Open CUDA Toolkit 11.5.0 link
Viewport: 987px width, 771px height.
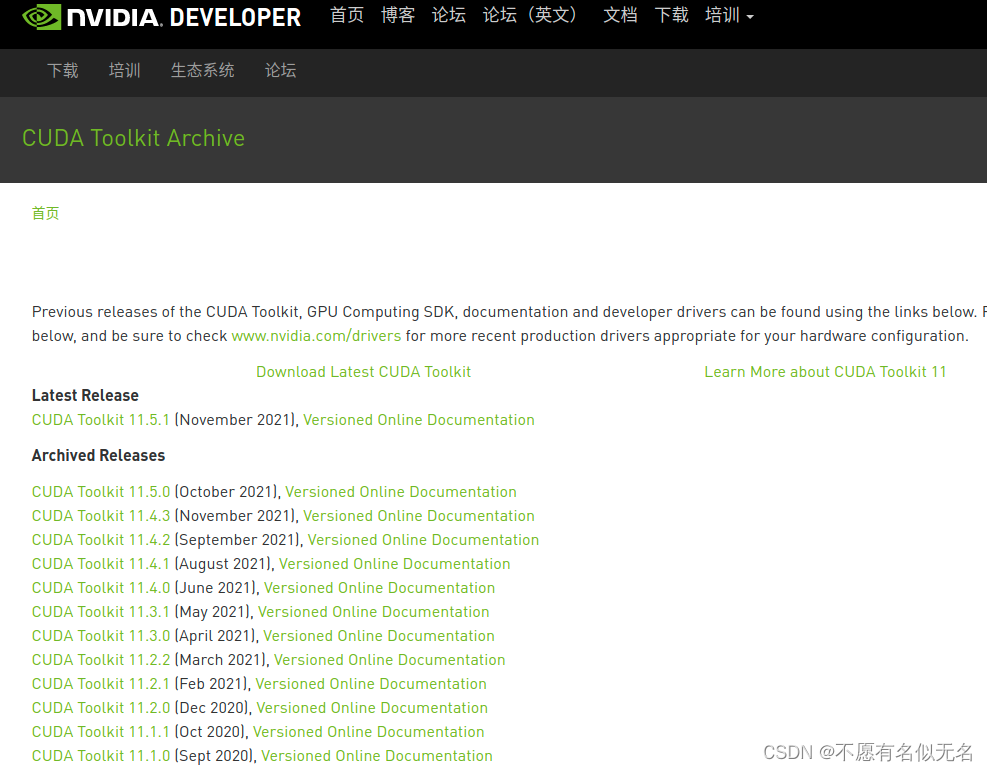(x=101, y=492)
